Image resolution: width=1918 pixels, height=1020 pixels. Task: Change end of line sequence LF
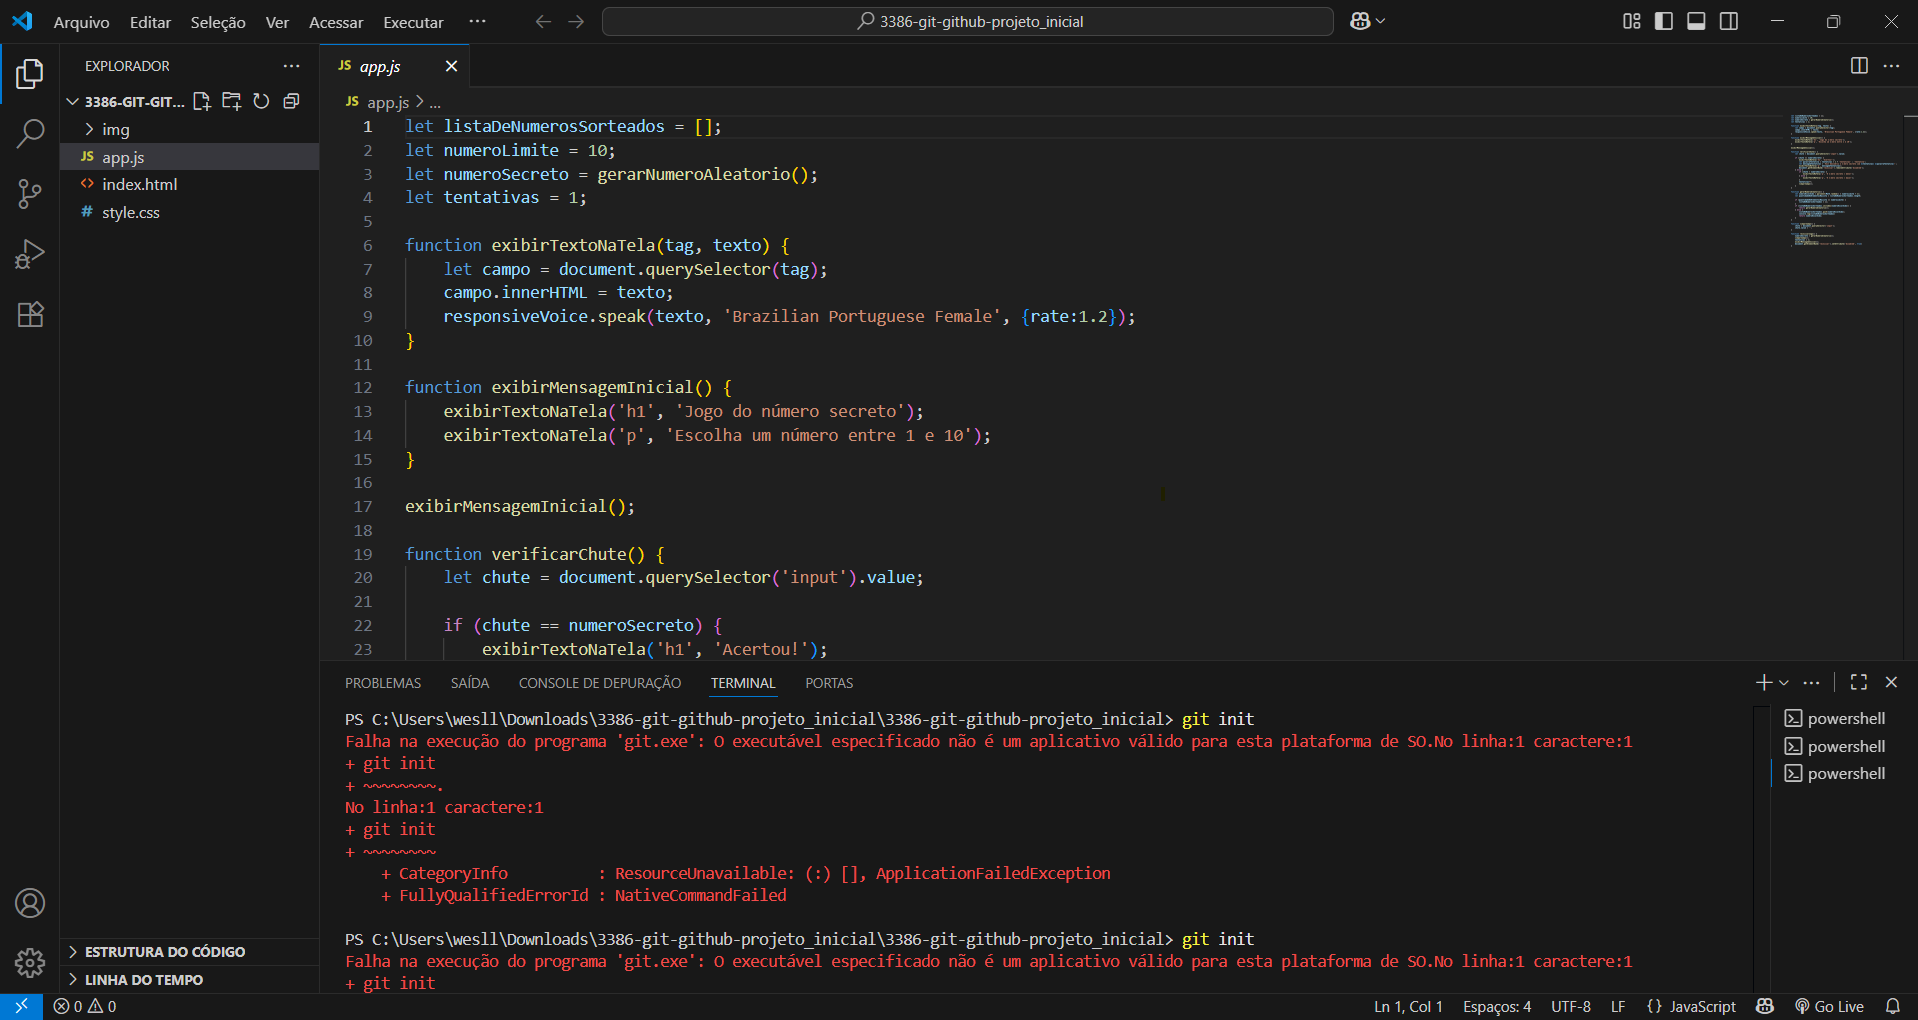[1618, 1006]
